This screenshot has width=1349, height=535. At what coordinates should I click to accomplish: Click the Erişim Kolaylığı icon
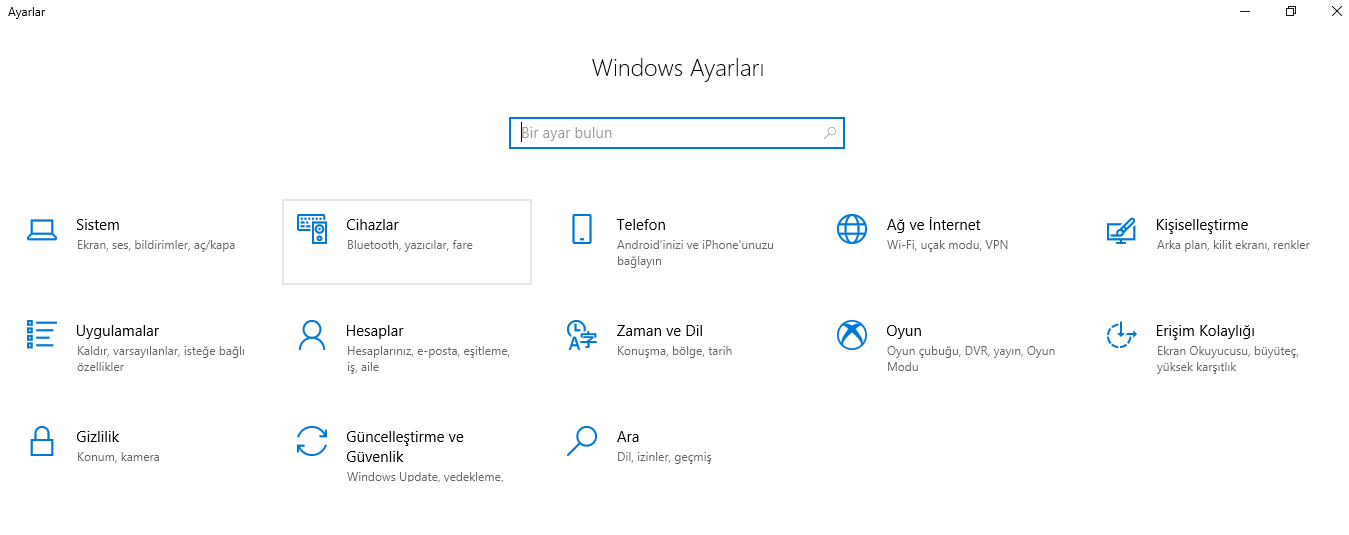pos(1121,335)
